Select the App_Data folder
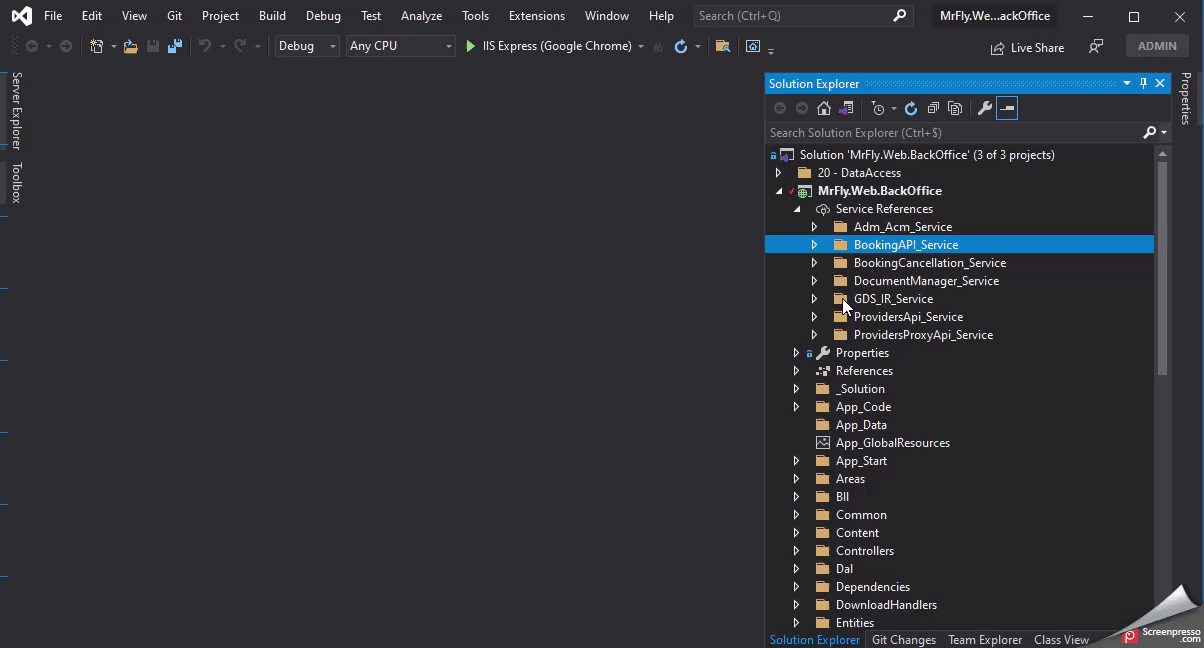 click(861, 425)
